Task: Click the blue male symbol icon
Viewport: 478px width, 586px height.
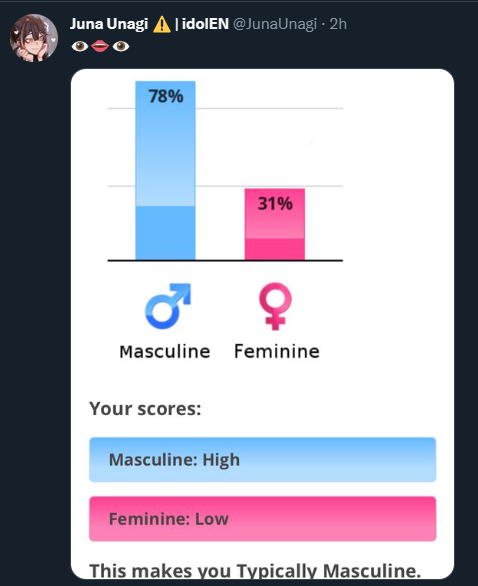Action: pos(168,306)
